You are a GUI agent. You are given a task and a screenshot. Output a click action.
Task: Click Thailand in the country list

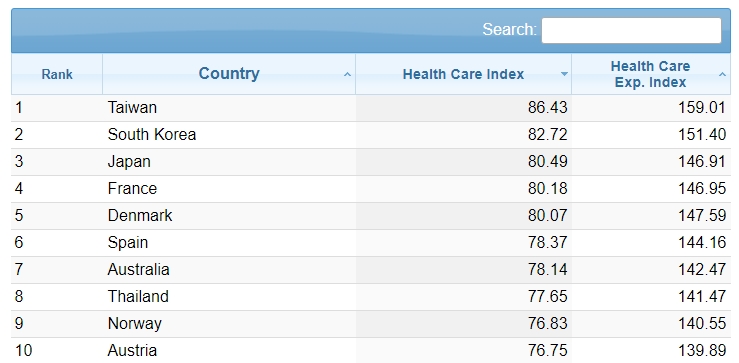(138, 297)
